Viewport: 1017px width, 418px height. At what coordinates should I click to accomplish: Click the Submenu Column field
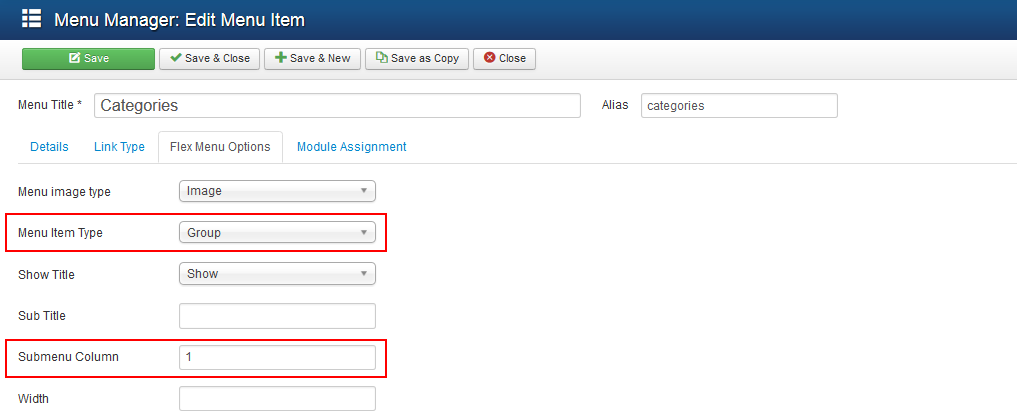click(277, 357)
